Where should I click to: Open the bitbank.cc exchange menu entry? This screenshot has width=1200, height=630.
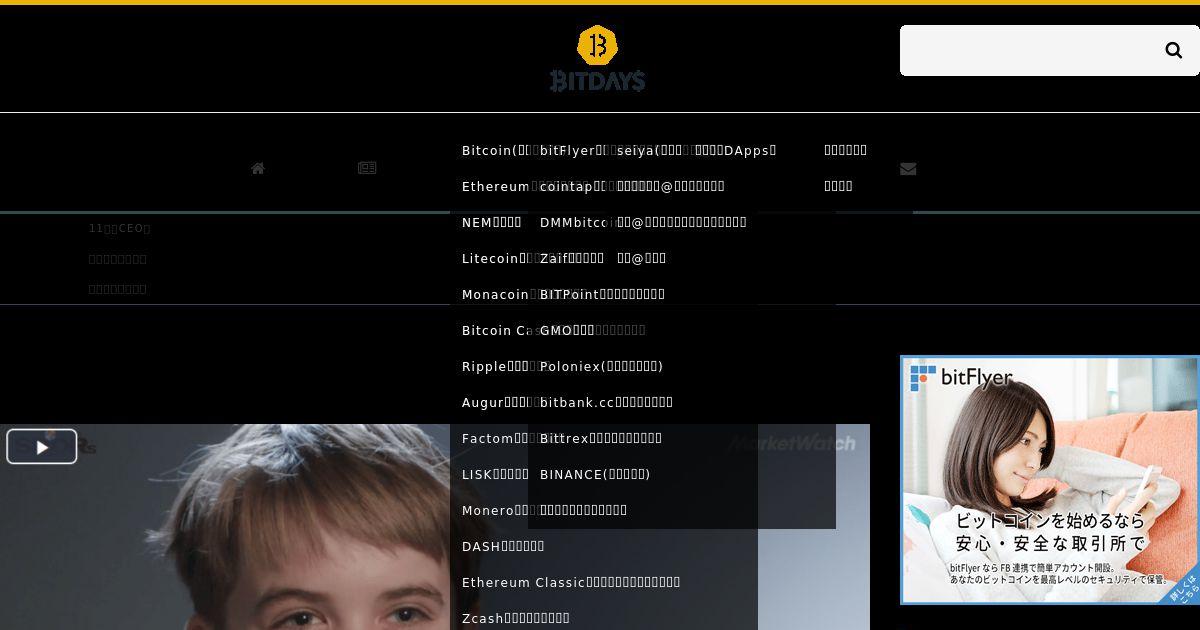click(x=606, y=402)
